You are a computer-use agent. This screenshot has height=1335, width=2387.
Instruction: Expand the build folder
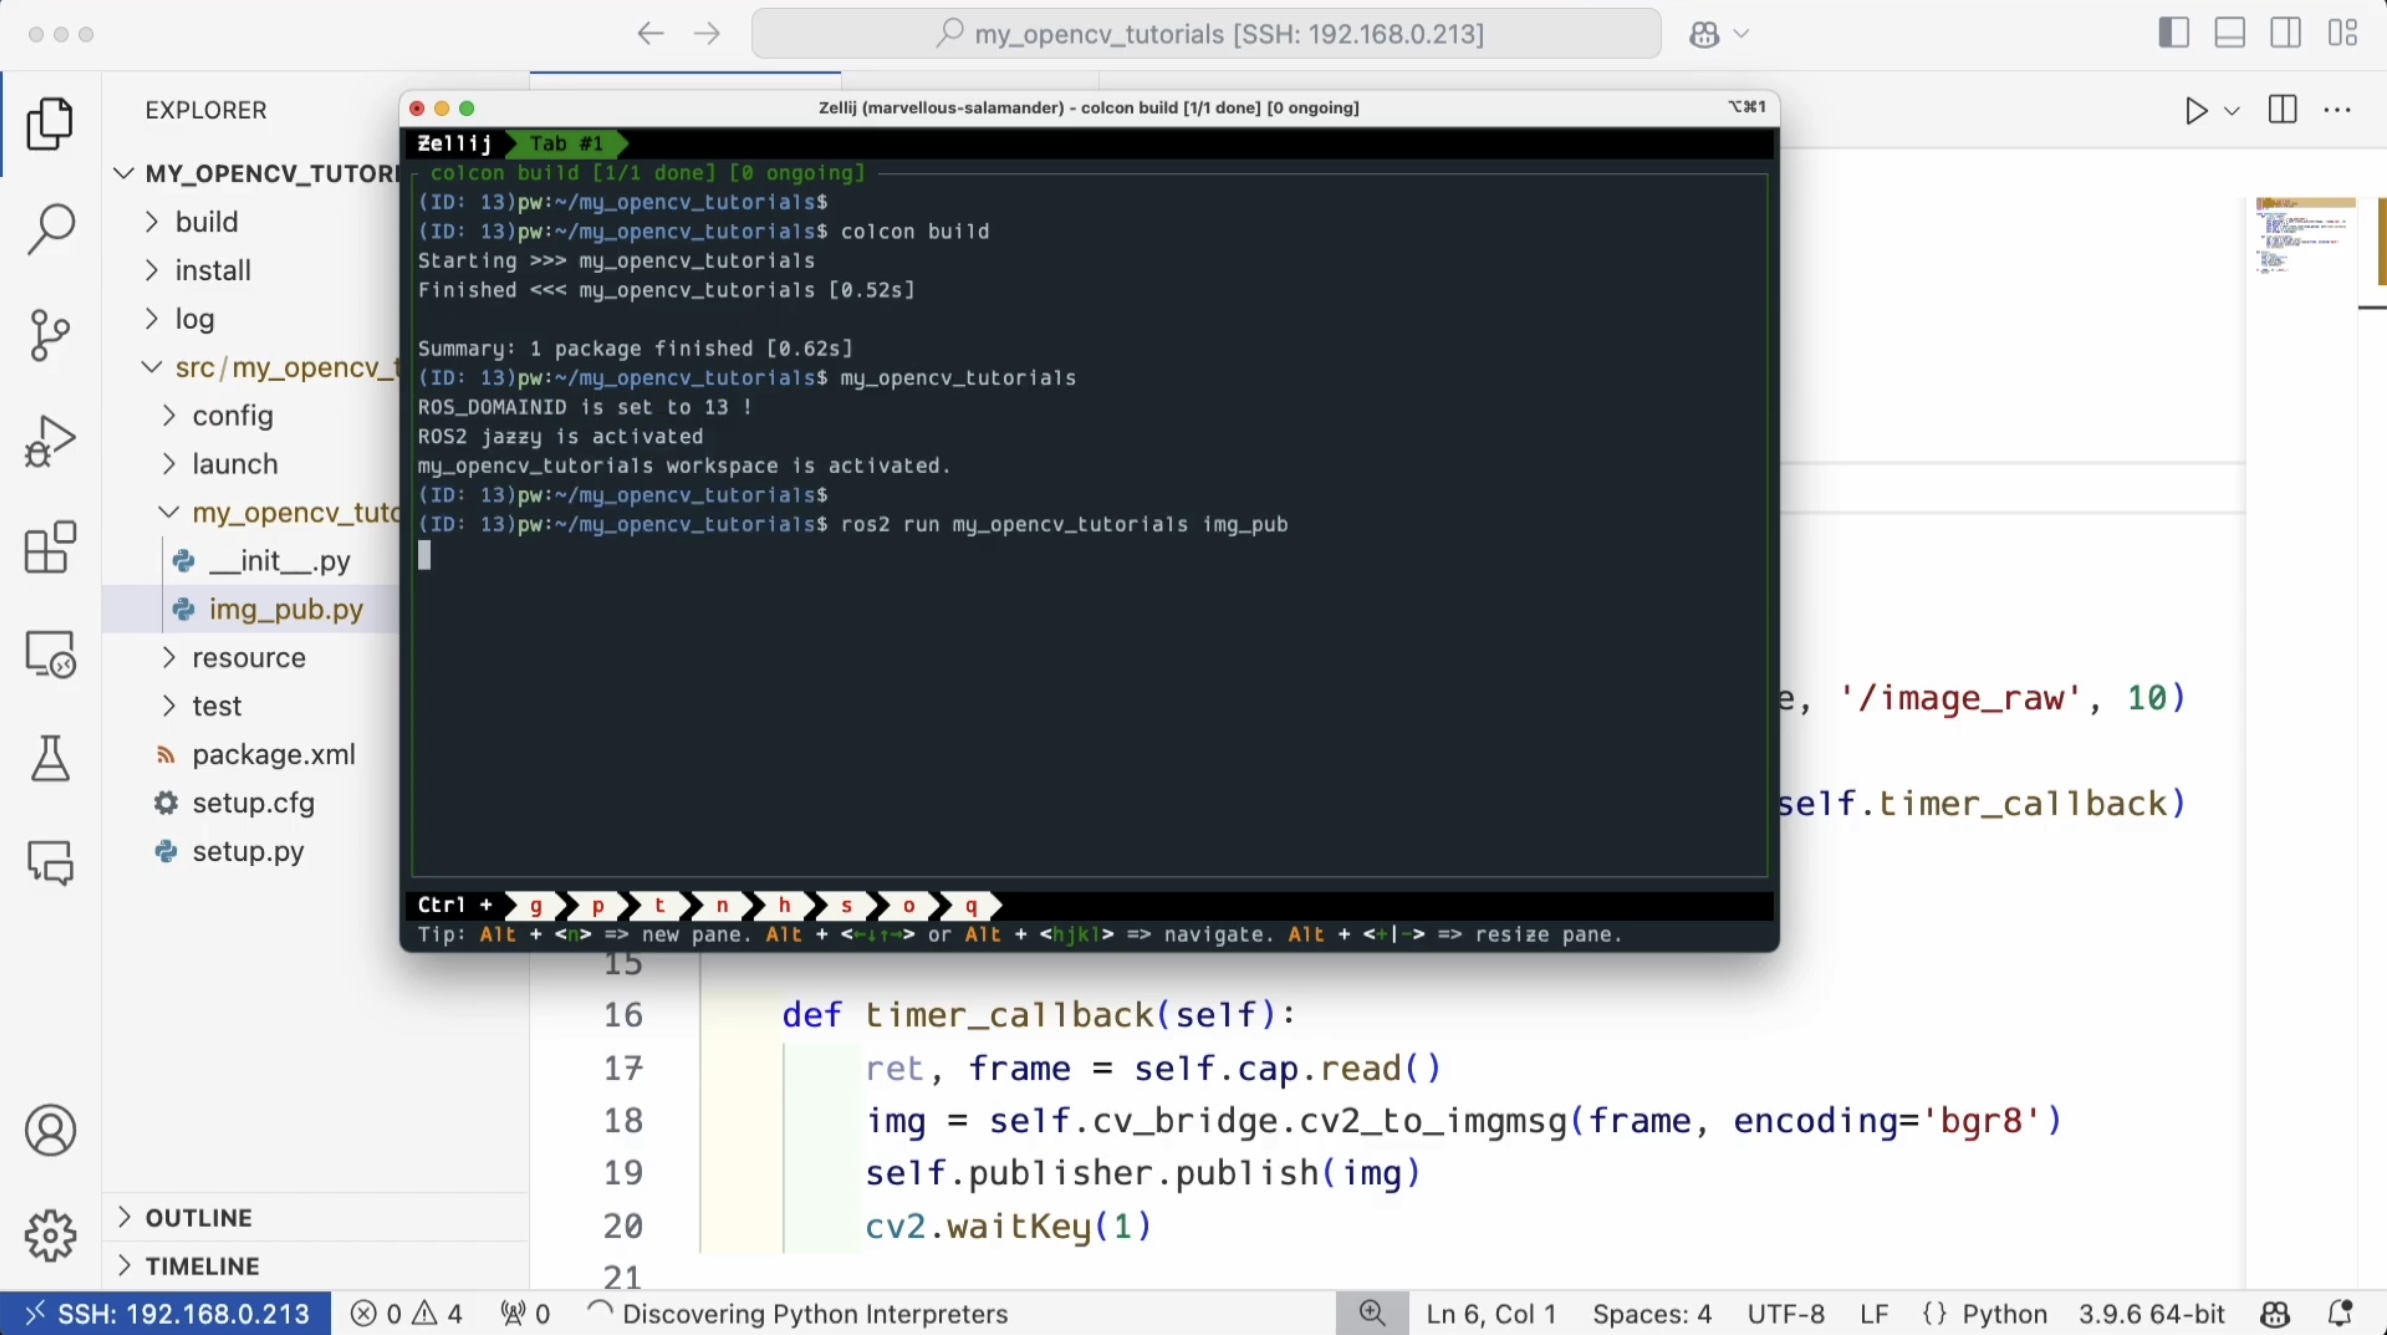(206, 222)
